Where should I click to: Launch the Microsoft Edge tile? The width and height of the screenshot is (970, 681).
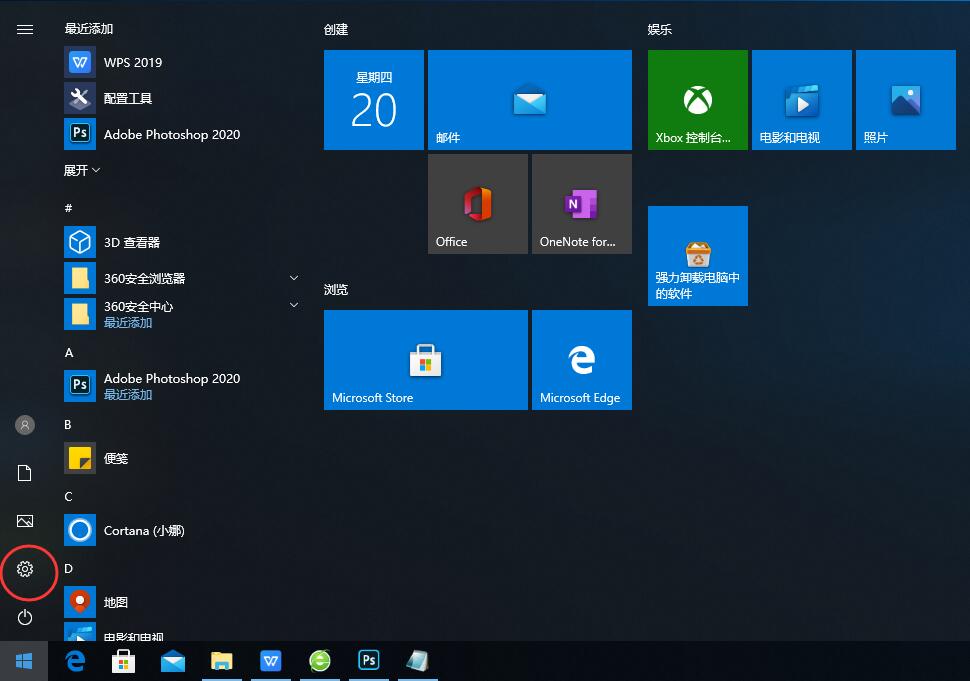(x=582, y=360)
